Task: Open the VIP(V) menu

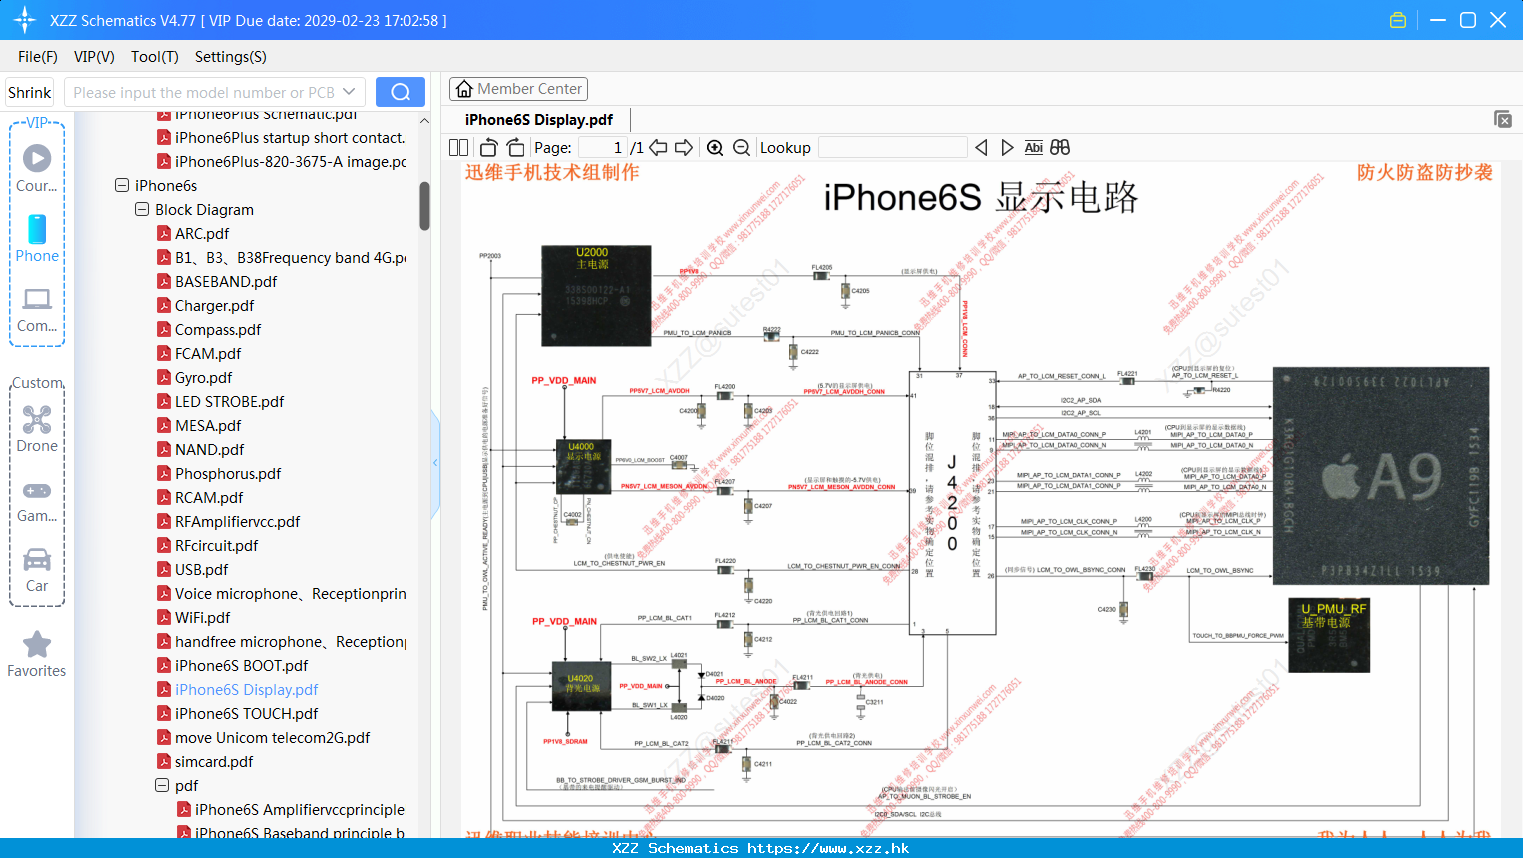Action: [x=94, y=57]
